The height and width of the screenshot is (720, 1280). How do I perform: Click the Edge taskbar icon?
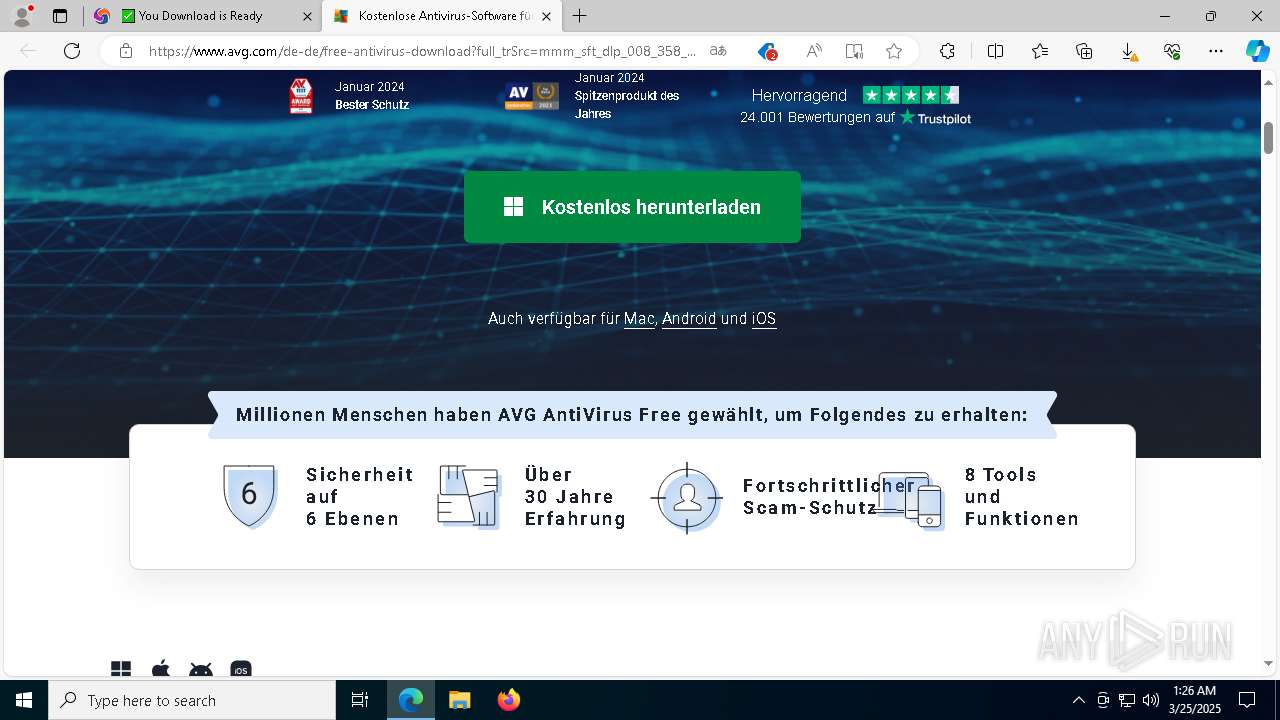[411, 700]
